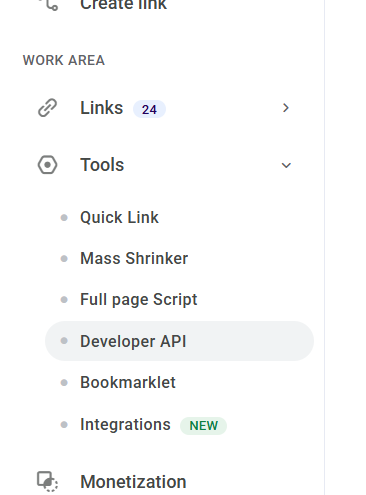The height and width of the screenshot is (495, 366).
Task: Click the bullet before Quick Link
Action: 64,218
